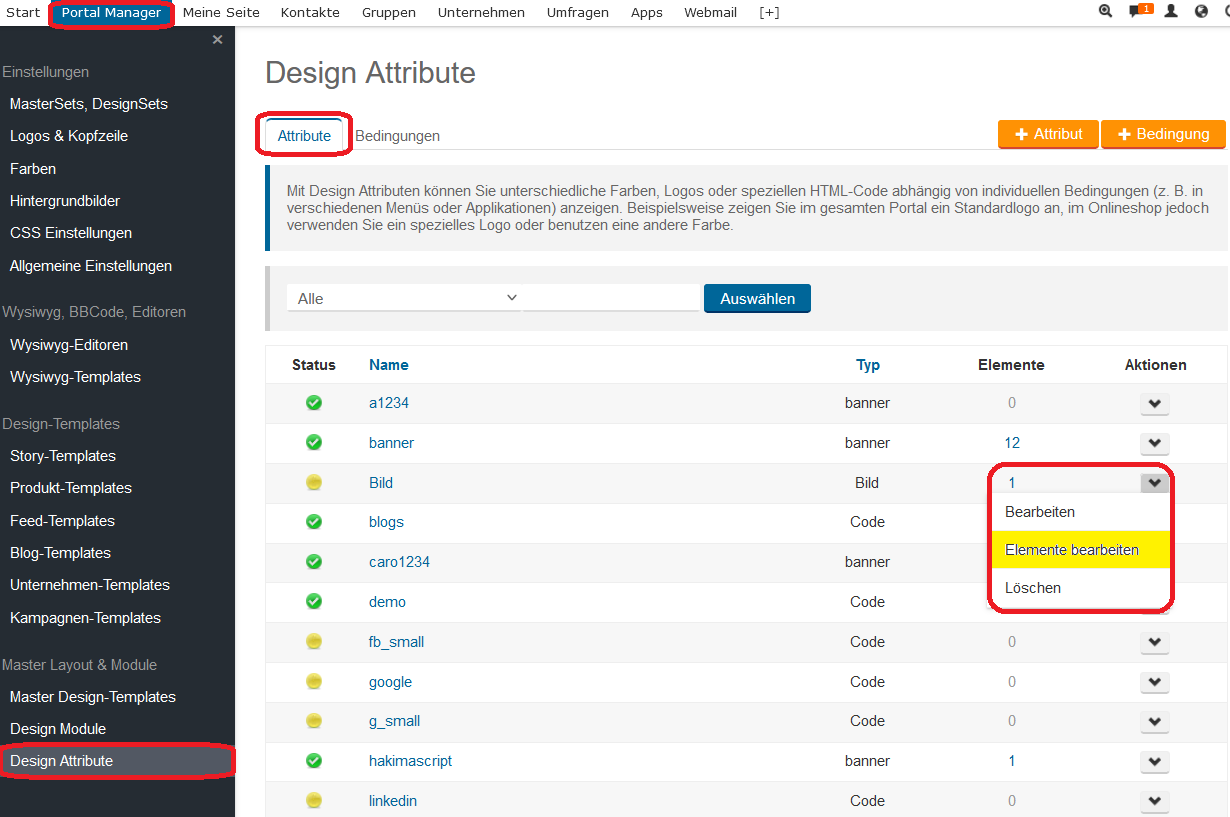Expand actions dropdown for hakimascript row
Viewport: 1230px width, 817px height.
pyautogui.click(x=1155, y=762)
